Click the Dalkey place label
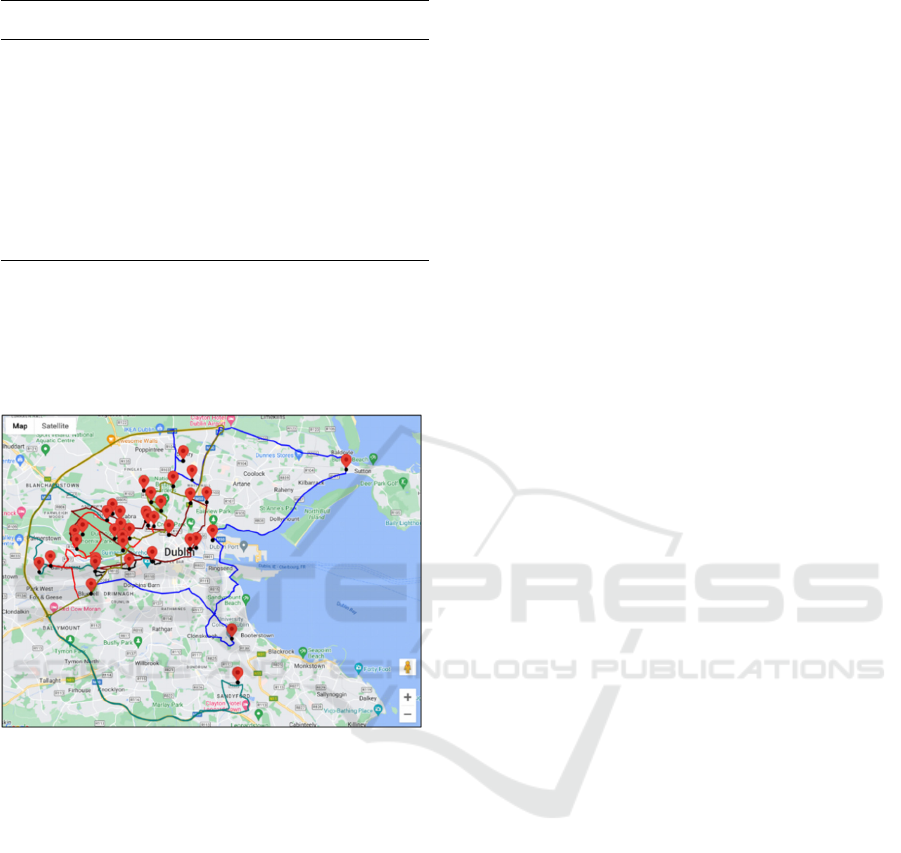 (x=368, y=698)
